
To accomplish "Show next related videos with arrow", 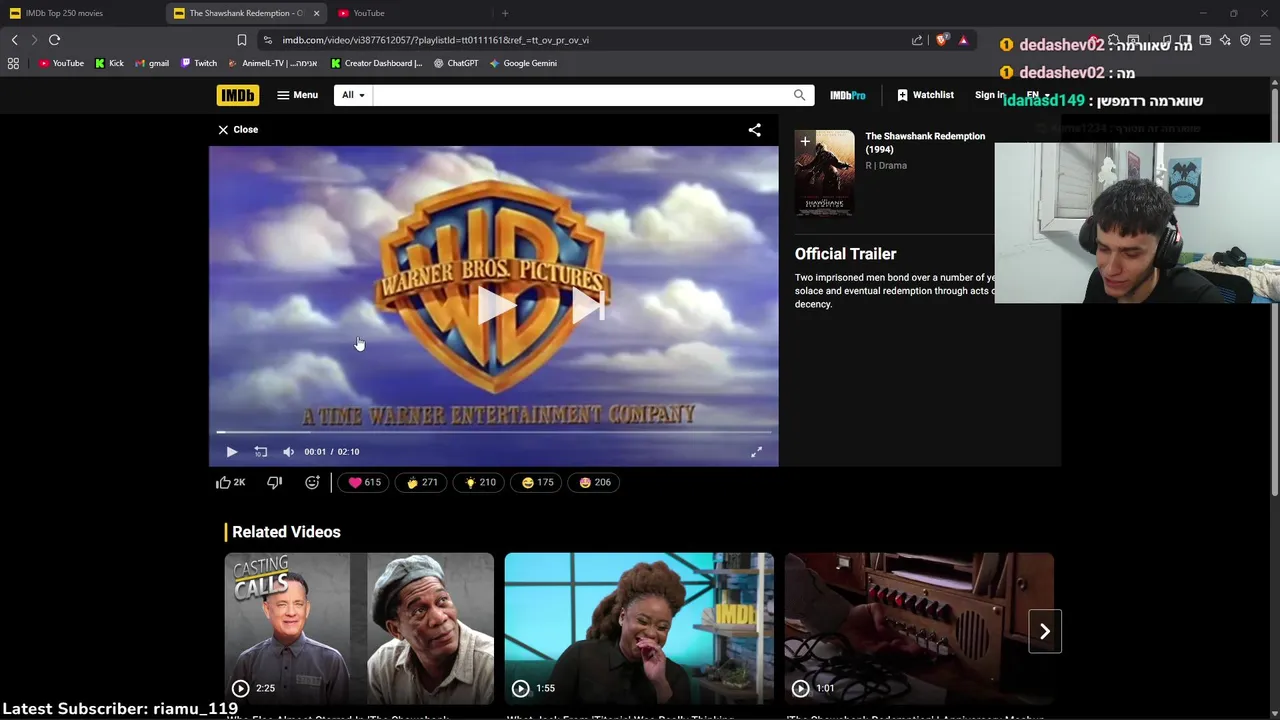I will [1045, 631].
